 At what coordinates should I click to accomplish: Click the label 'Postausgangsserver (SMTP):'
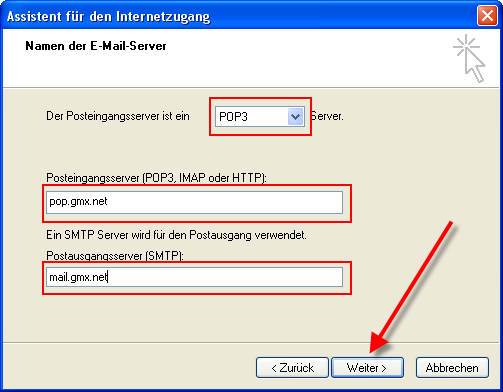(115, 256)
